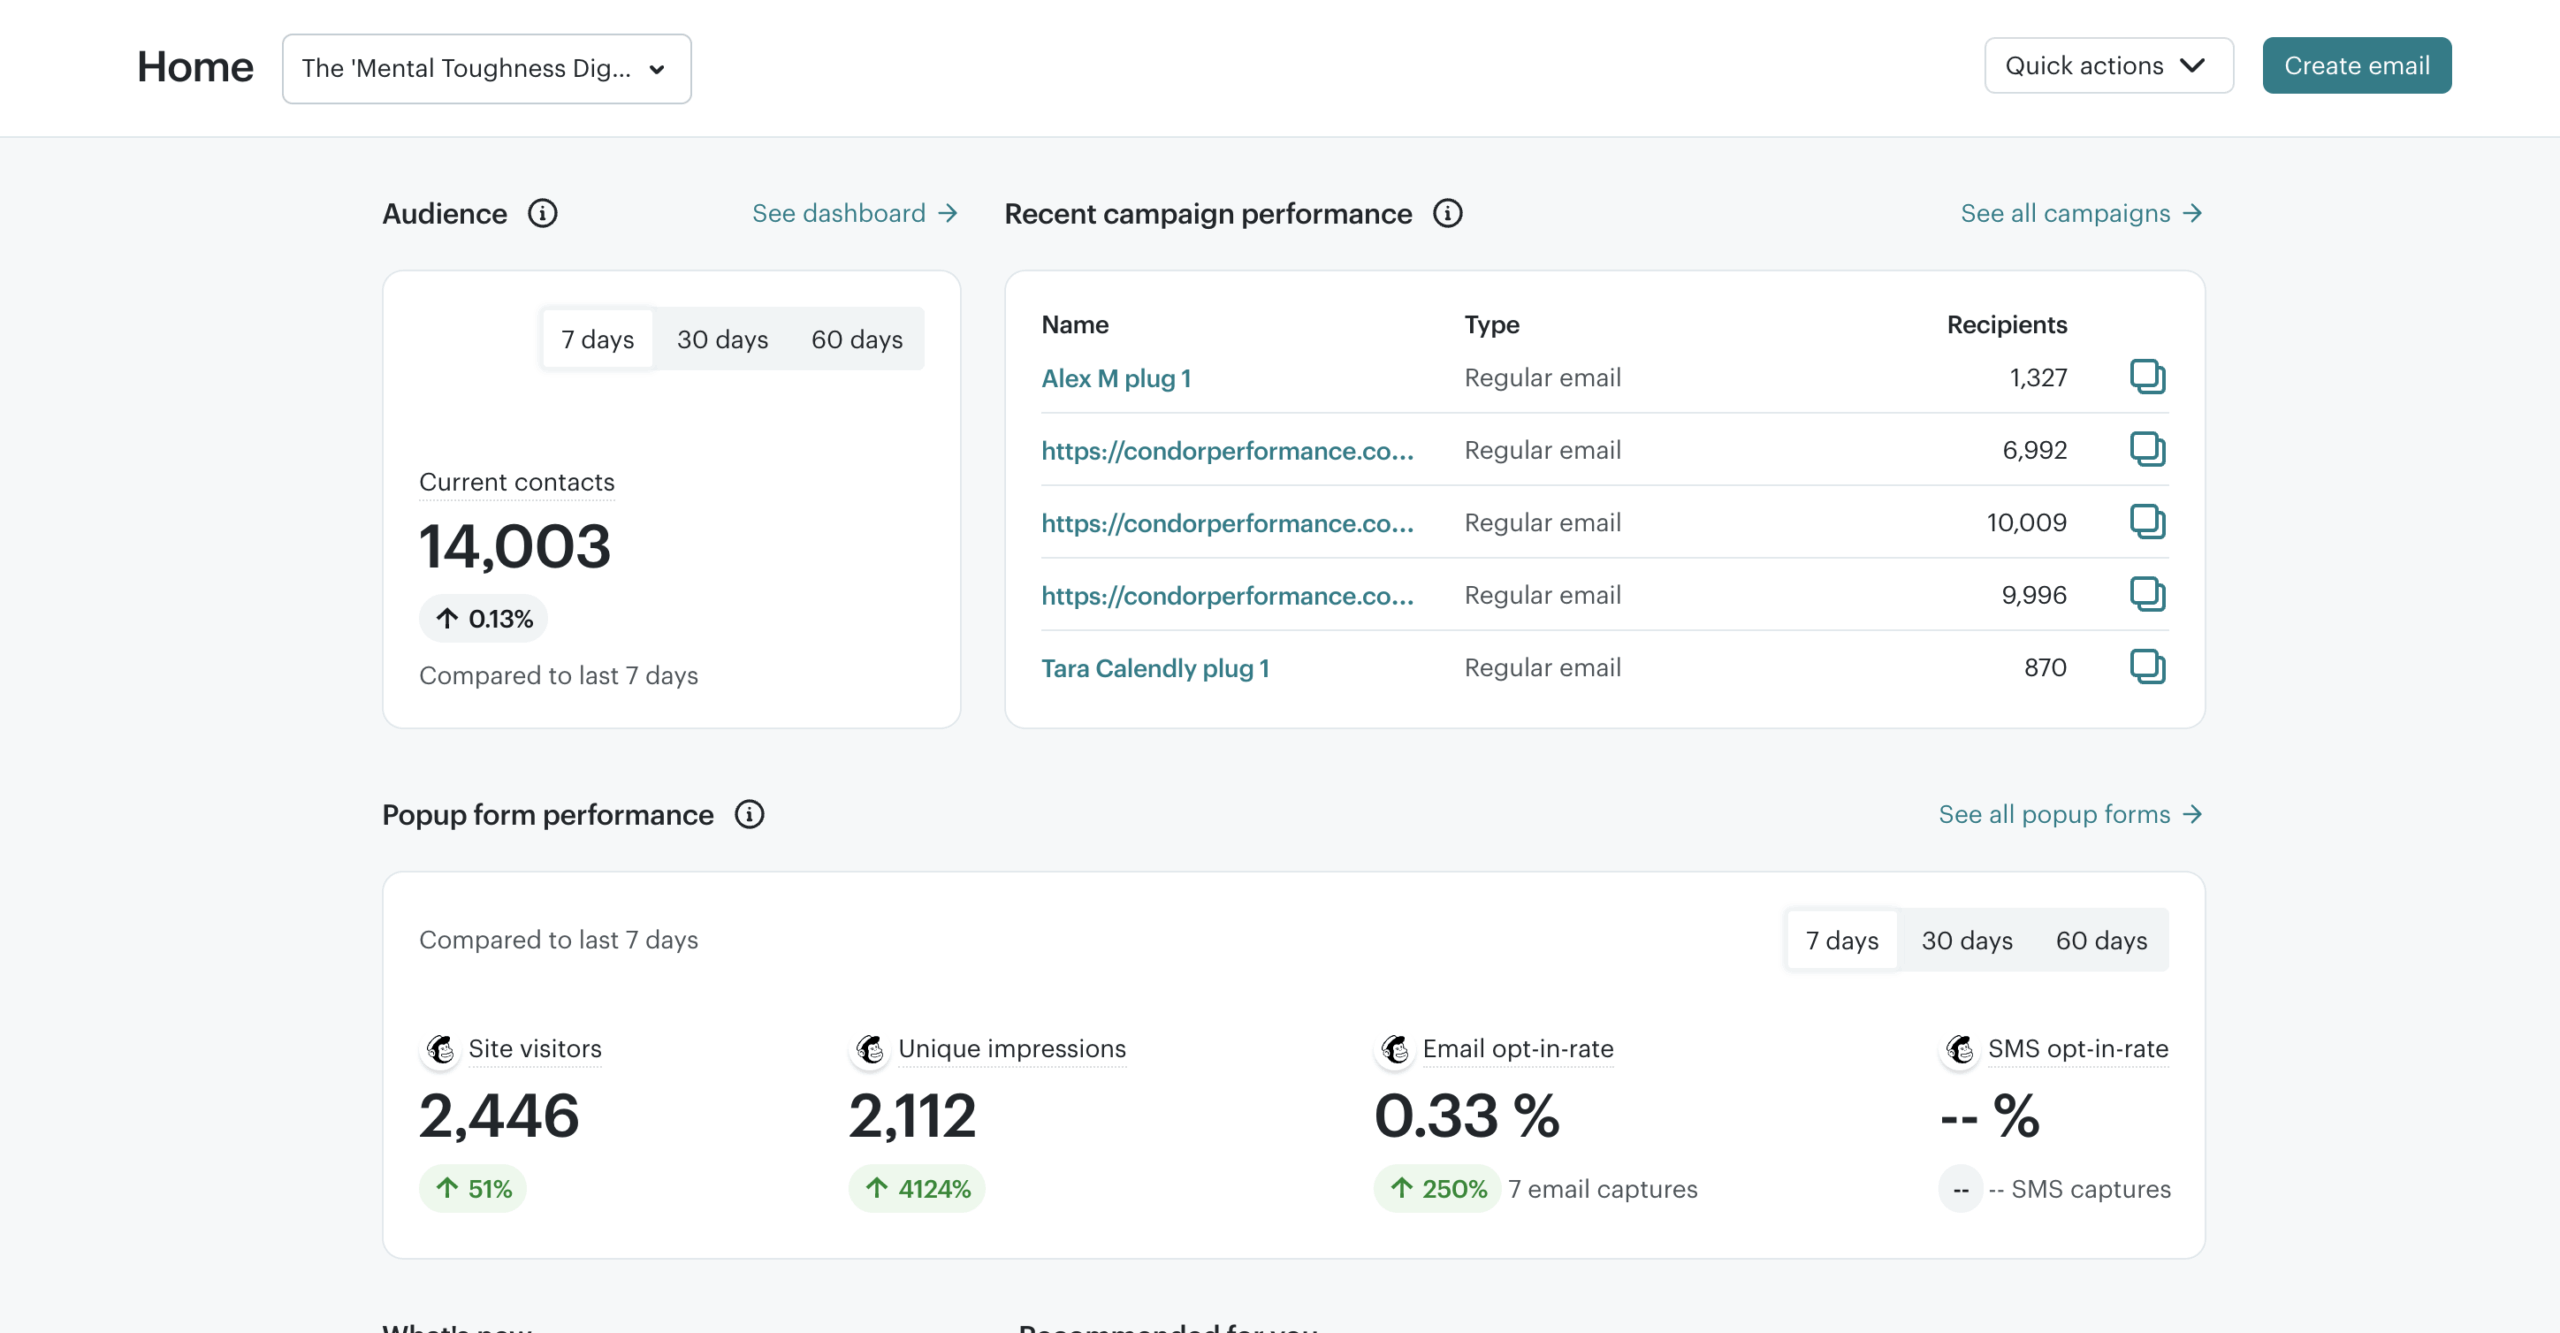Click the Create email button
The width and height of the screenshot is (2560, 1333).
coord(2356,66)
